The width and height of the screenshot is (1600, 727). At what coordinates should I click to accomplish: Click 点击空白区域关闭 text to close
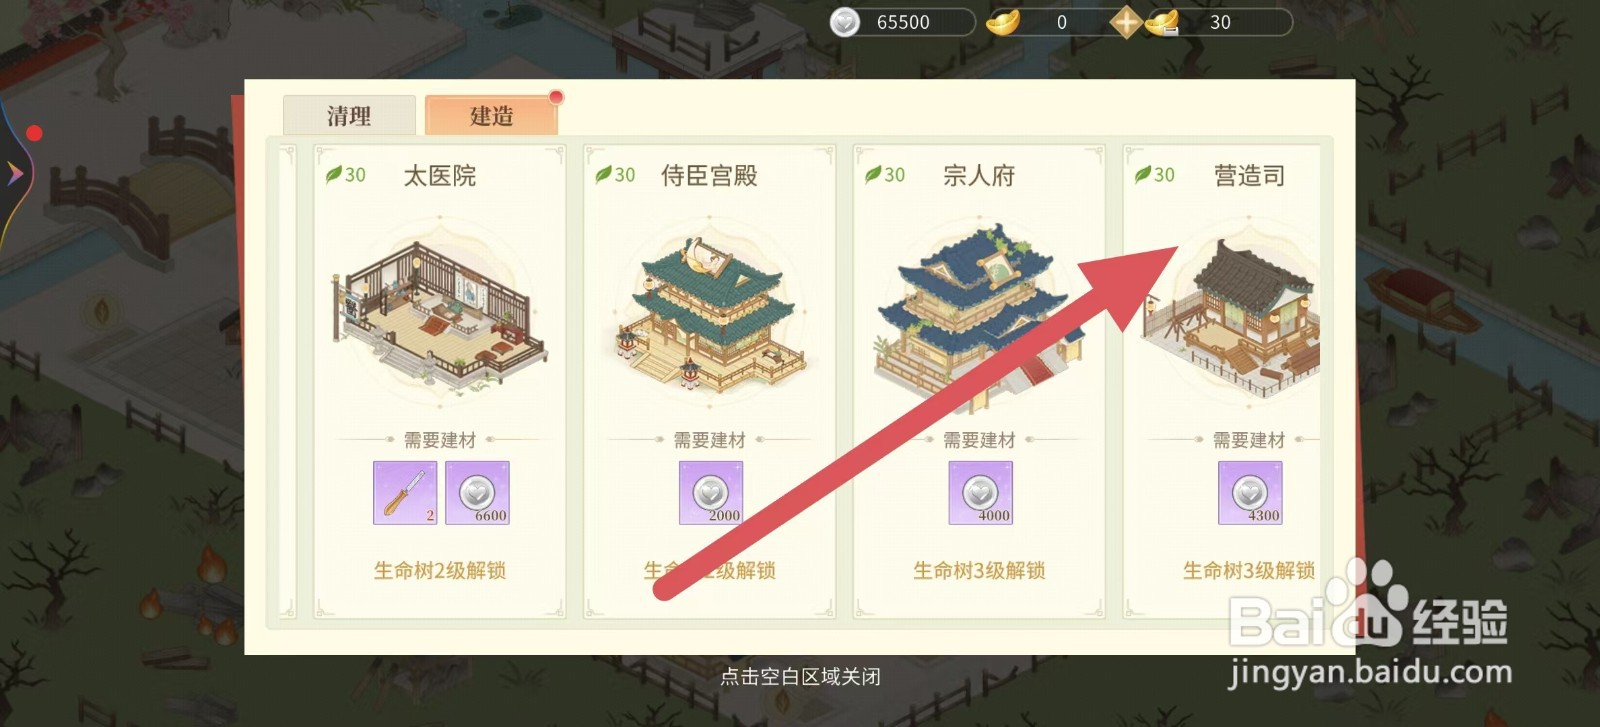click(x=800, y=677)
